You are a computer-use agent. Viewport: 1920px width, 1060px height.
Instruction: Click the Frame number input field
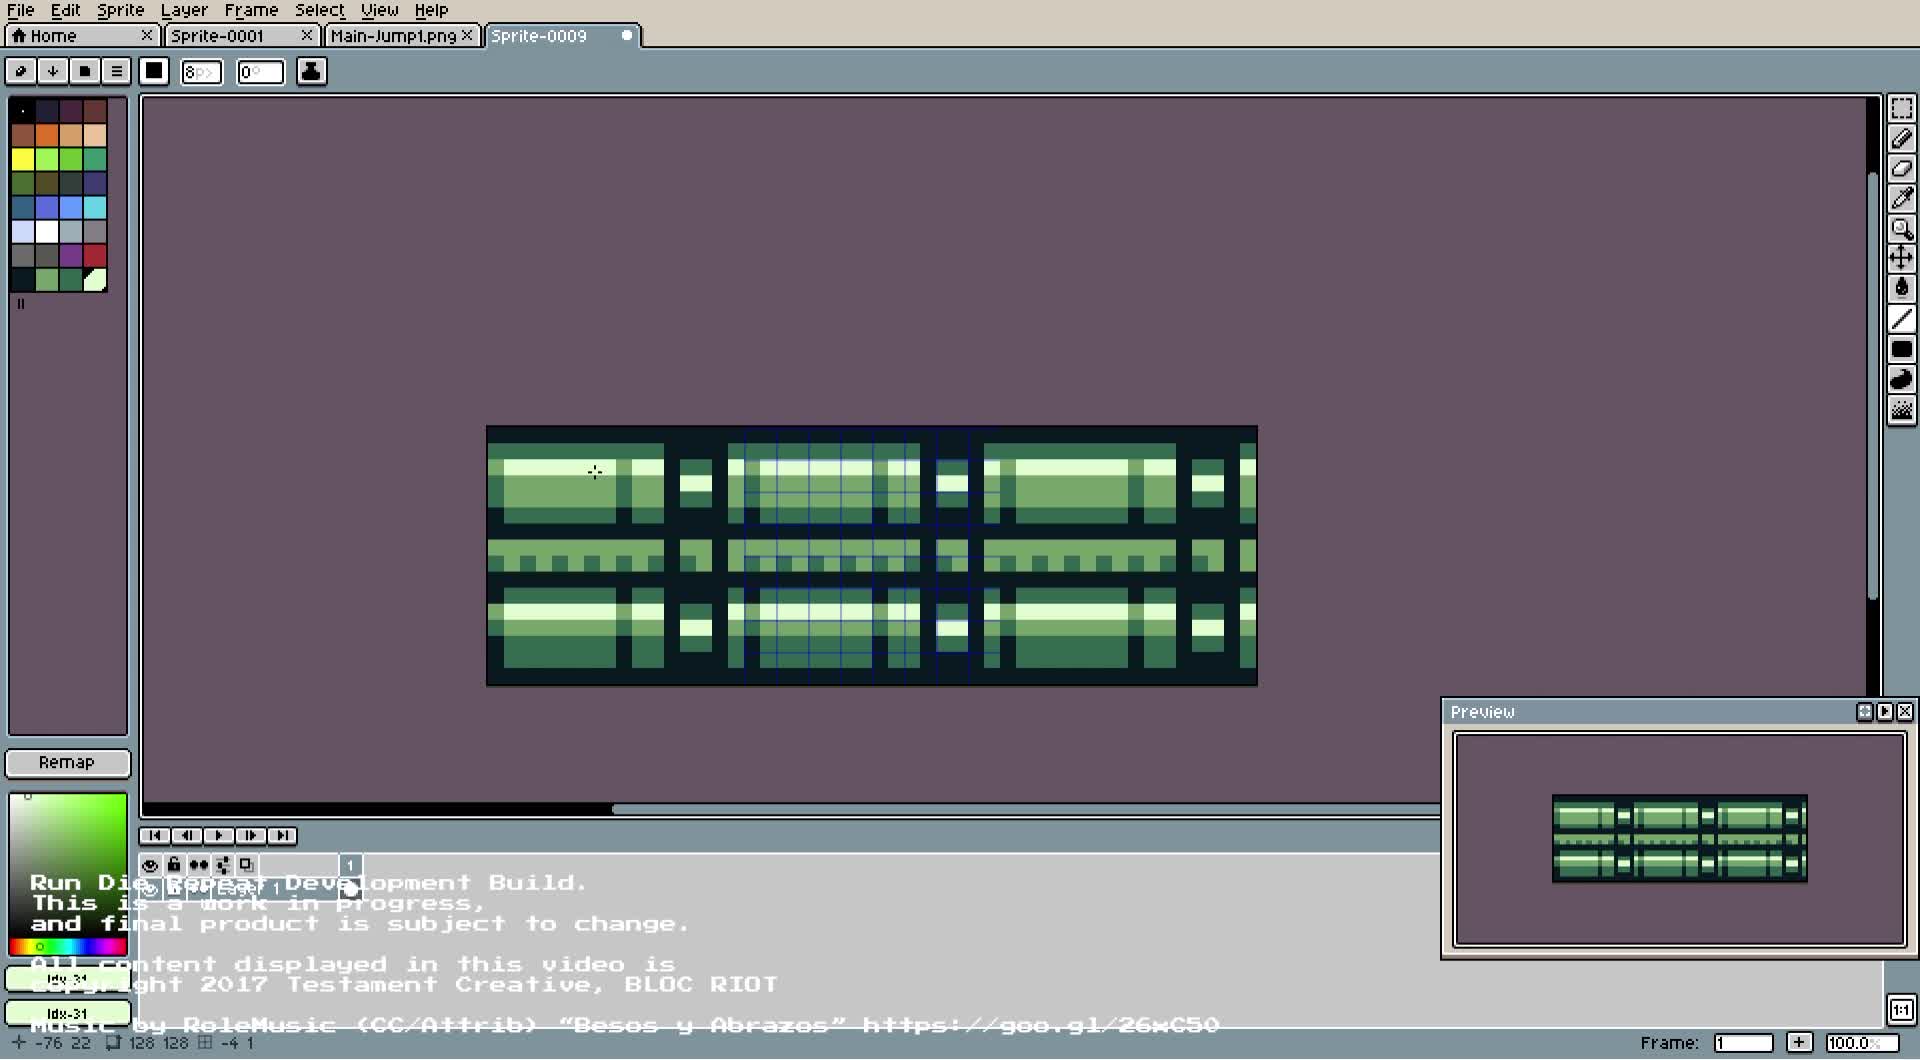click(x=1743, y=1042)
